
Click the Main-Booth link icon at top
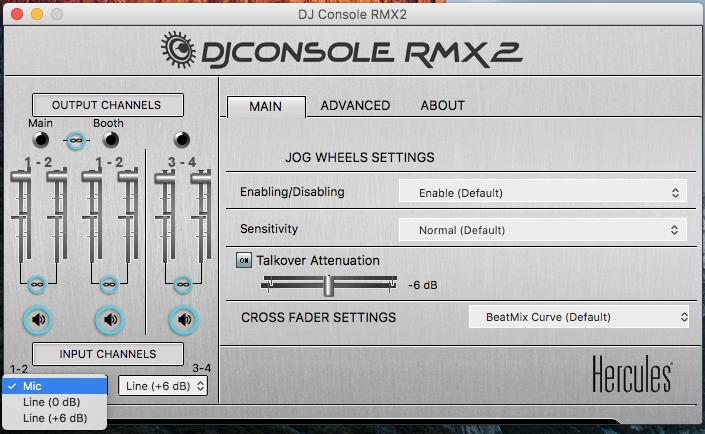(75, 141)
